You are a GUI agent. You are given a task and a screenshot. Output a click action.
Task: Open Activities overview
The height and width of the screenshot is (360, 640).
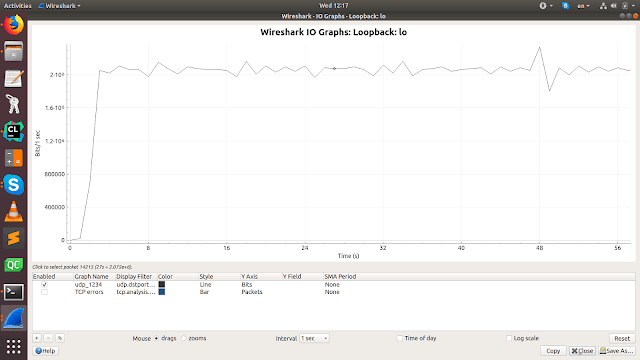17,6
